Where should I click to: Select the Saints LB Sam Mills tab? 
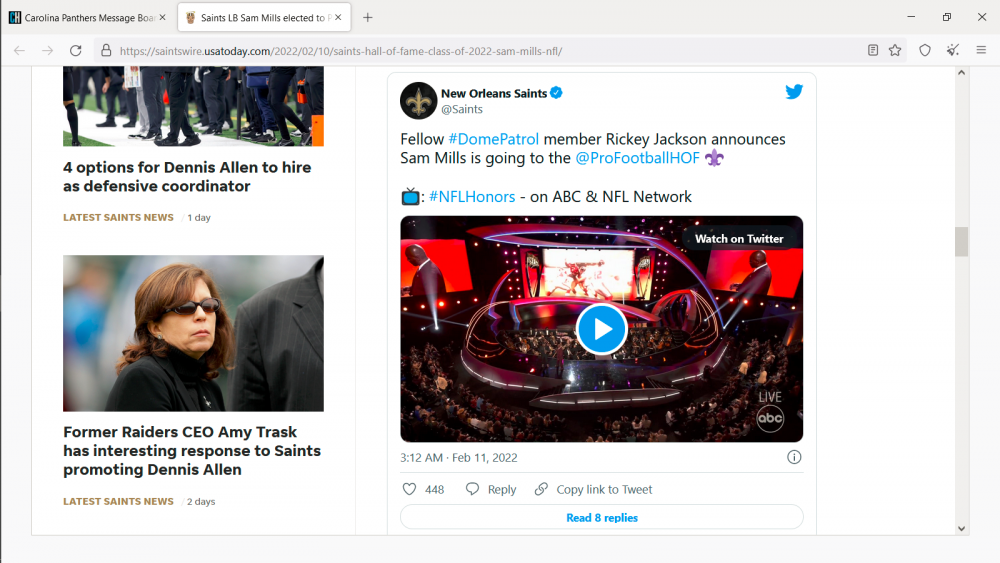pos(260,17)
